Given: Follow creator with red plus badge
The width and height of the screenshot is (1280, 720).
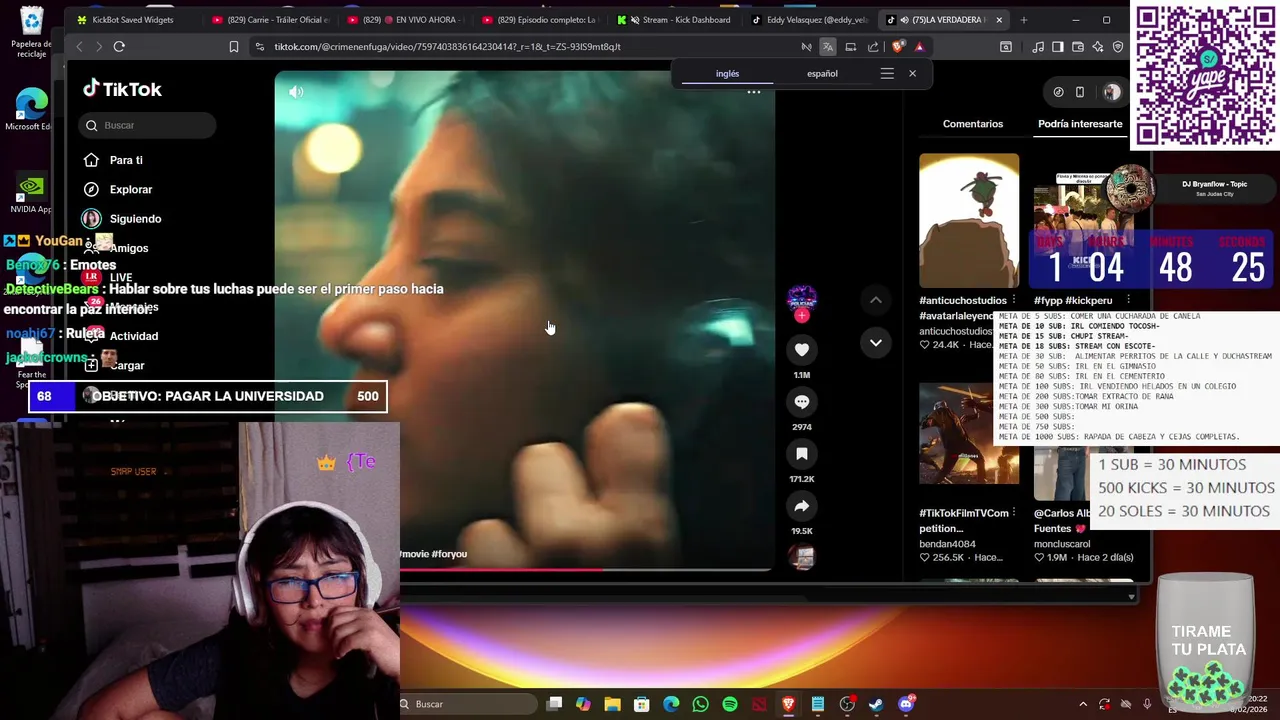Looking at the screenshot, I should click(801, 316).
